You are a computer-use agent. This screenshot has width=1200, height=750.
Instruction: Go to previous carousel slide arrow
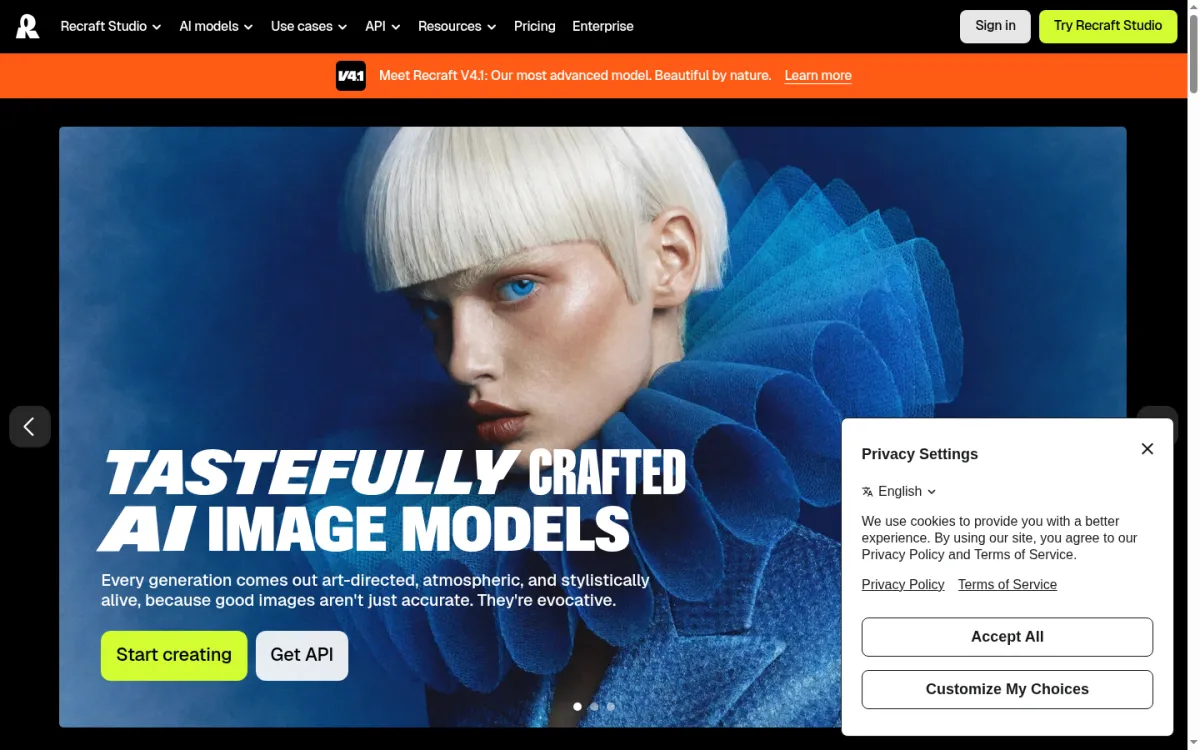30,426
